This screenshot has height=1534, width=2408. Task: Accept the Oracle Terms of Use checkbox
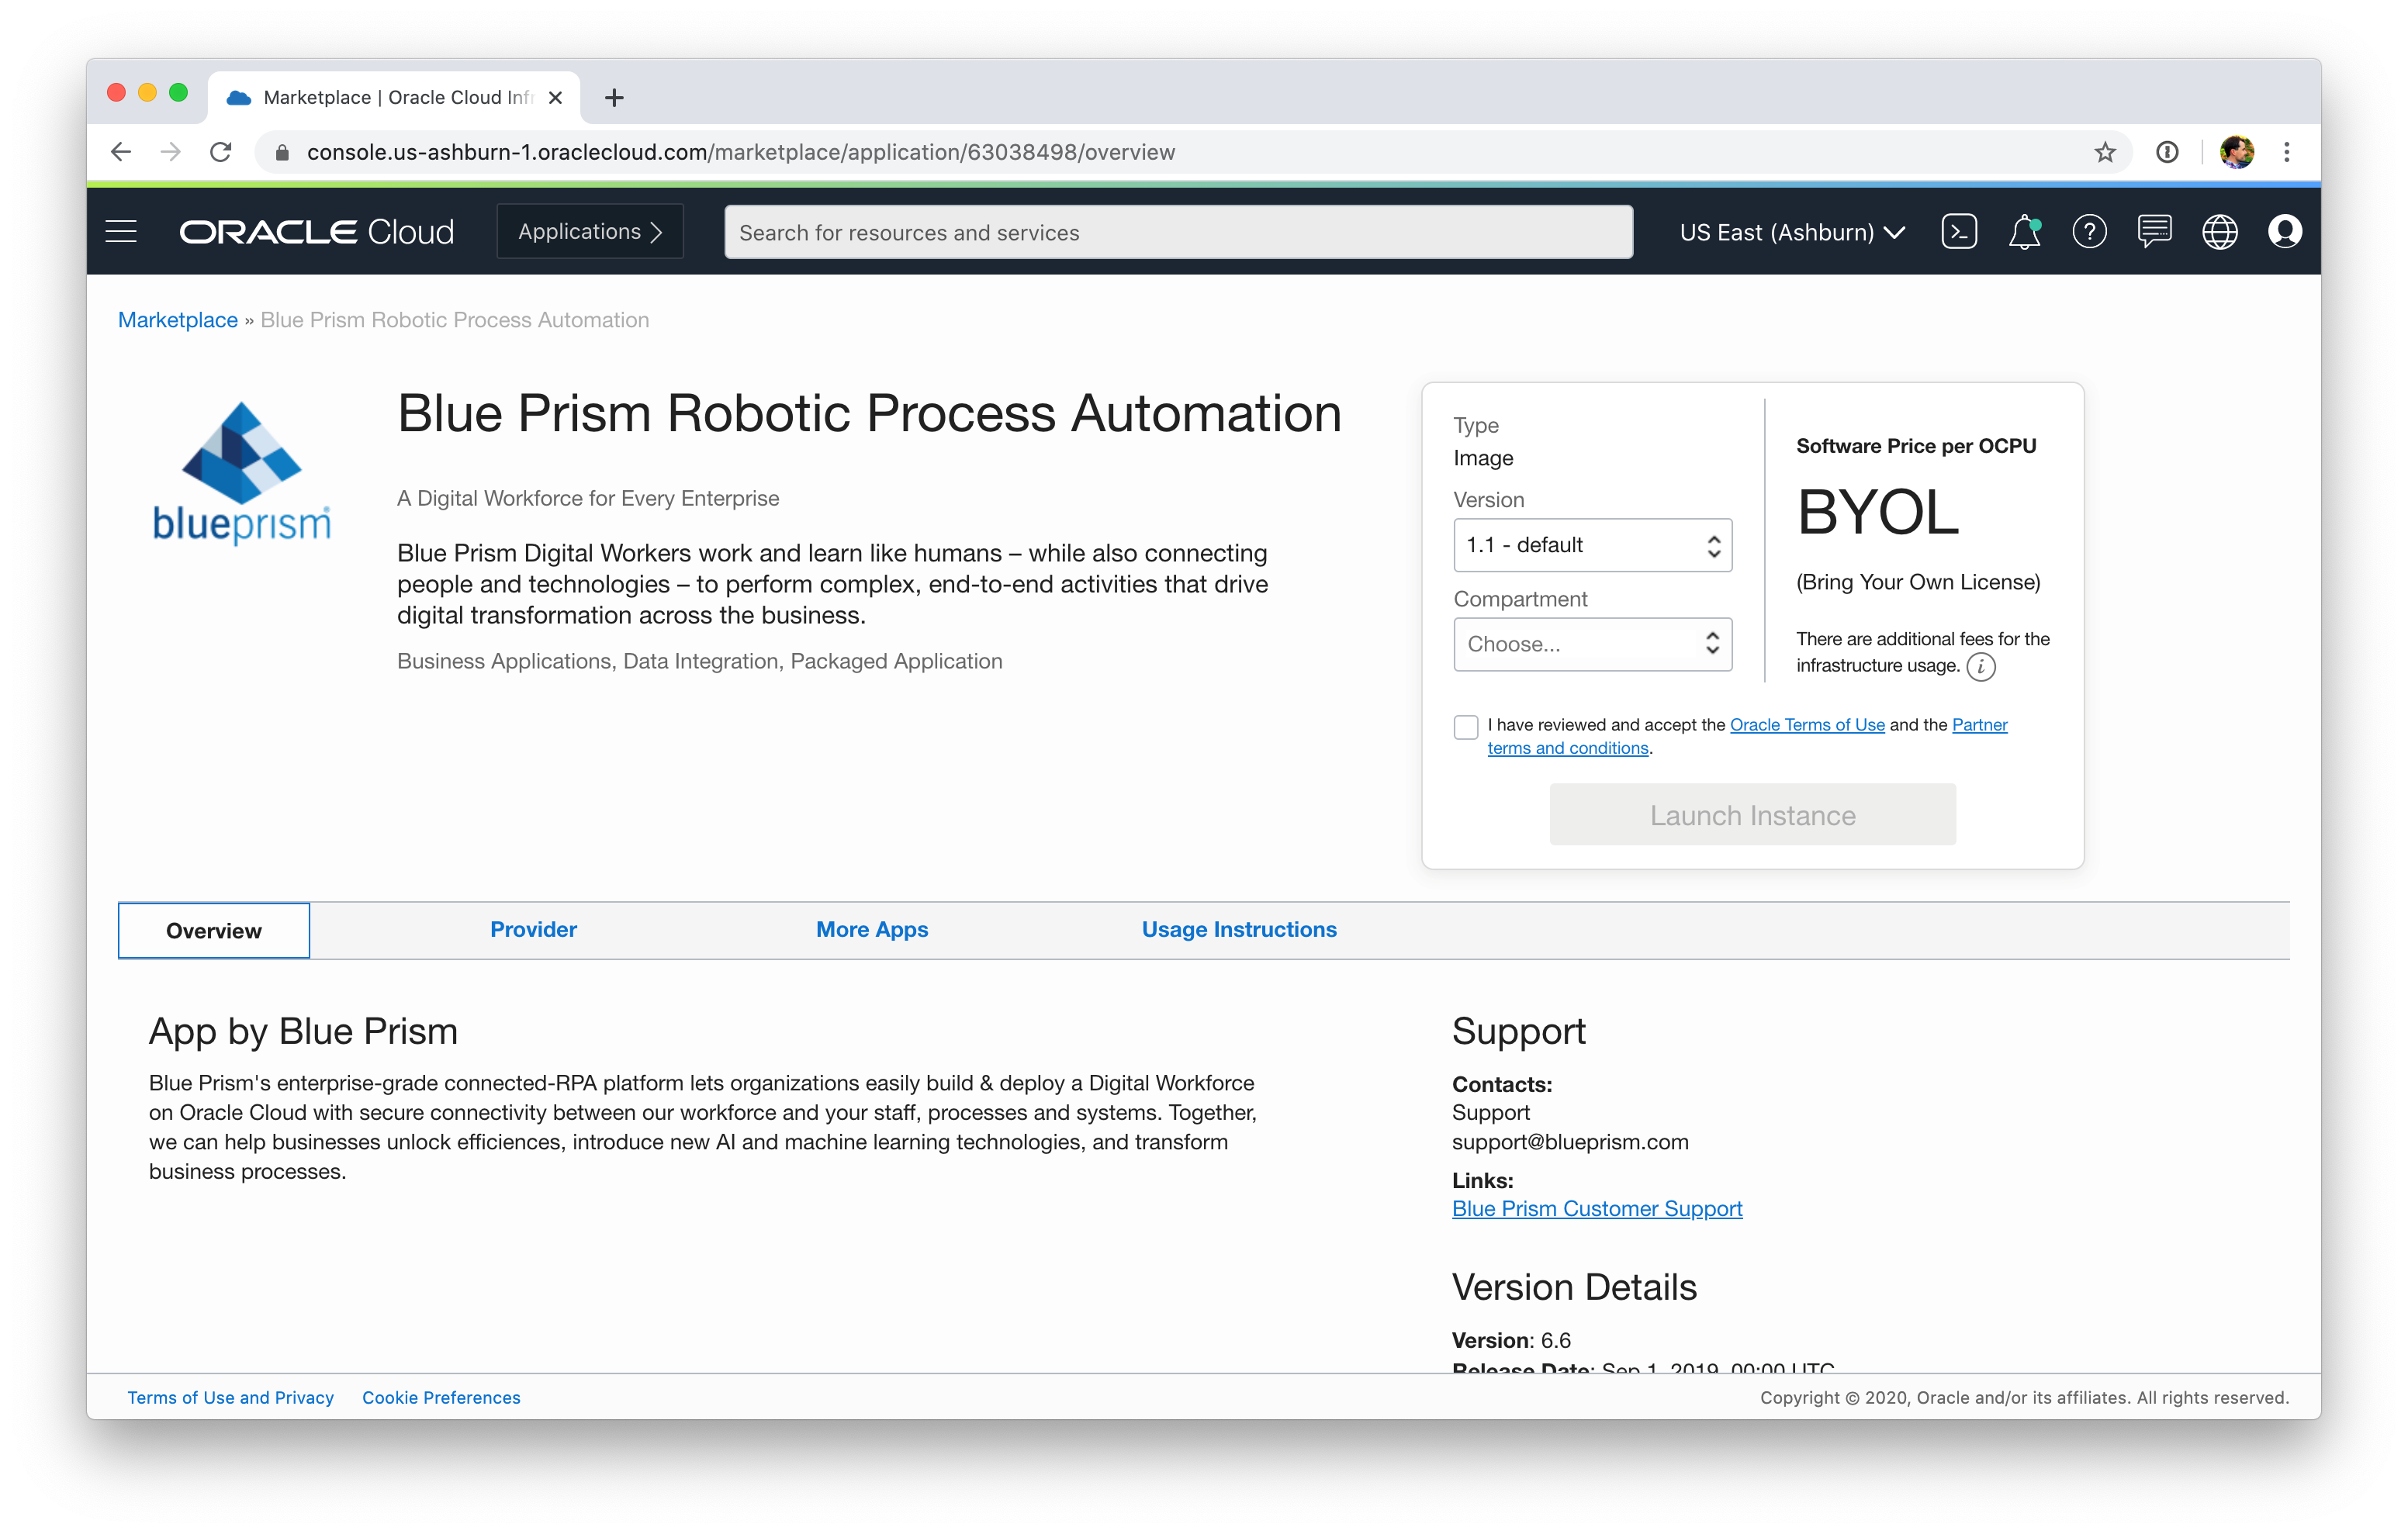tap(1465, 727)
